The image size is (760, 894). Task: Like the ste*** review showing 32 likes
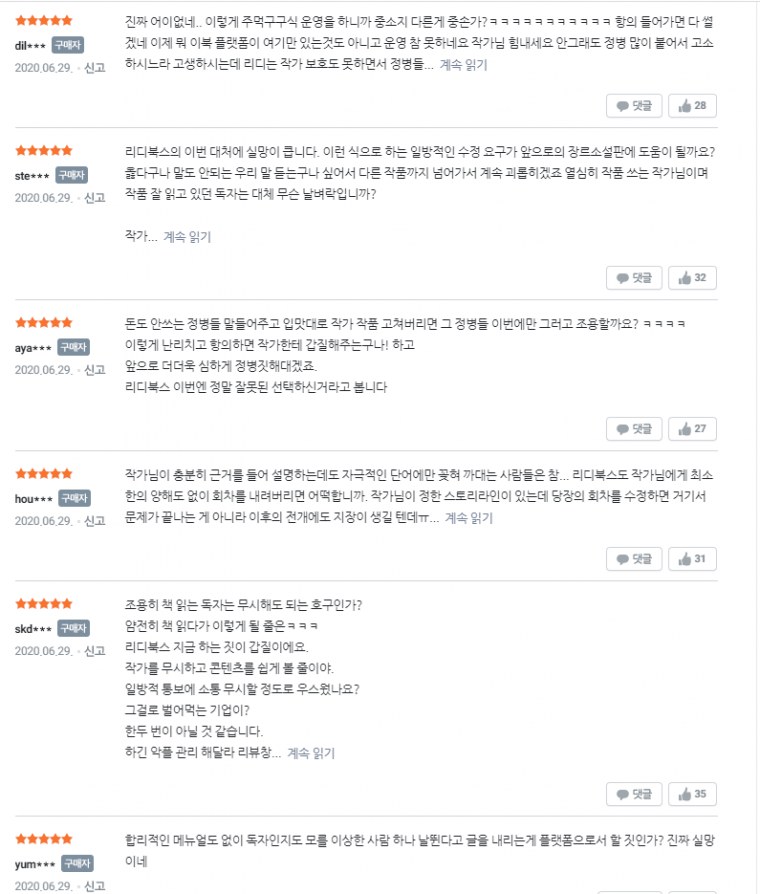692,278
